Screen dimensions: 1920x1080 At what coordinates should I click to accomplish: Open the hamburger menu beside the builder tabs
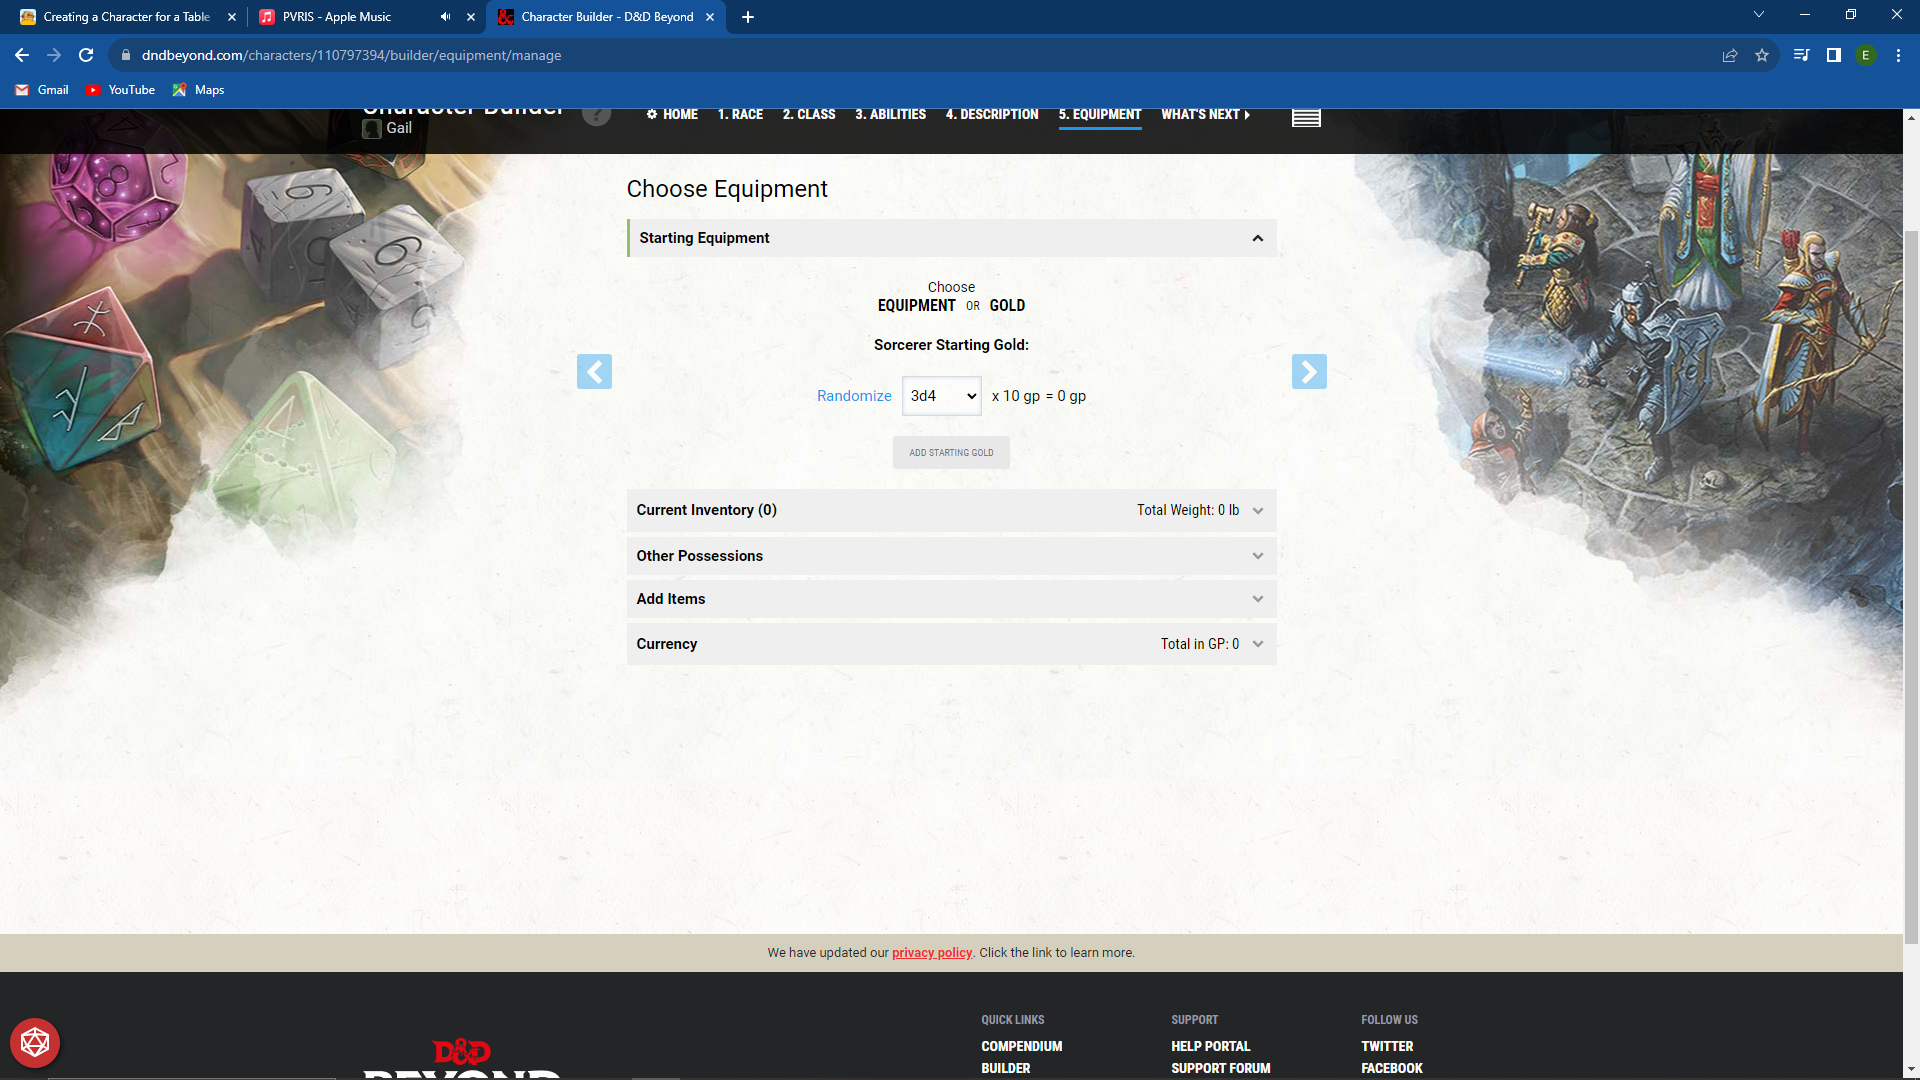tap(1306, 117)
